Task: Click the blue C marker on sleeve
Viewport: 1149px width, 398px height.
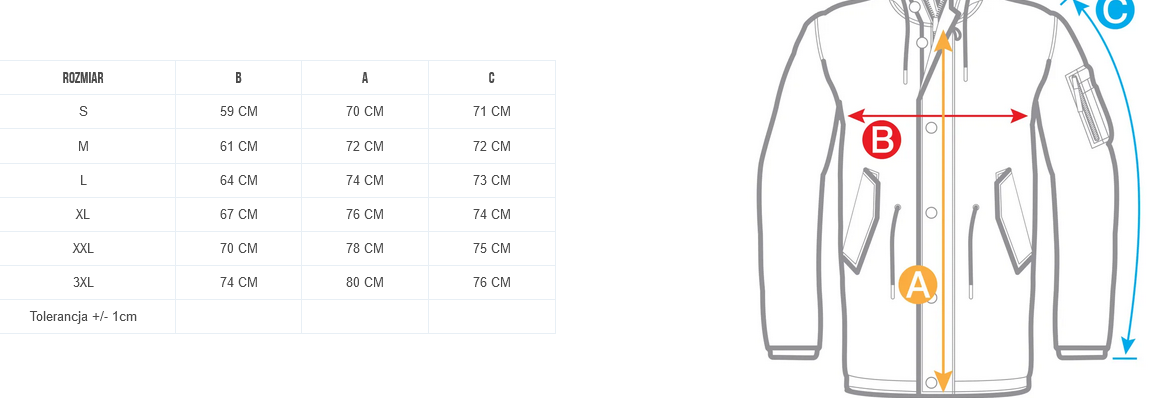Action: coord(1115,12)
